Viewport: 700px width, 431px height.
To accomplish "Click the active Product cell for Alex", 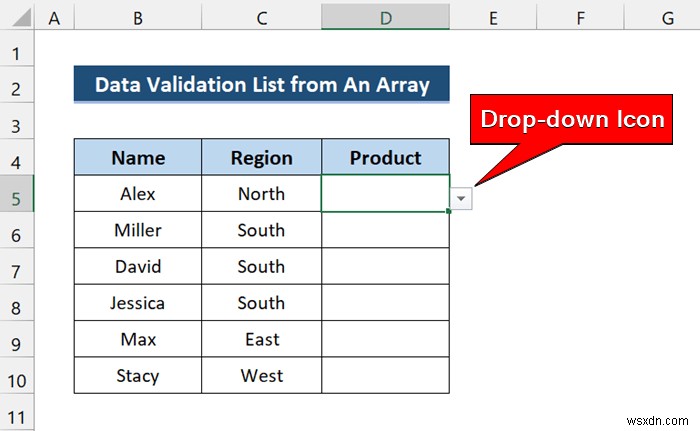I will tap(385, 193).
